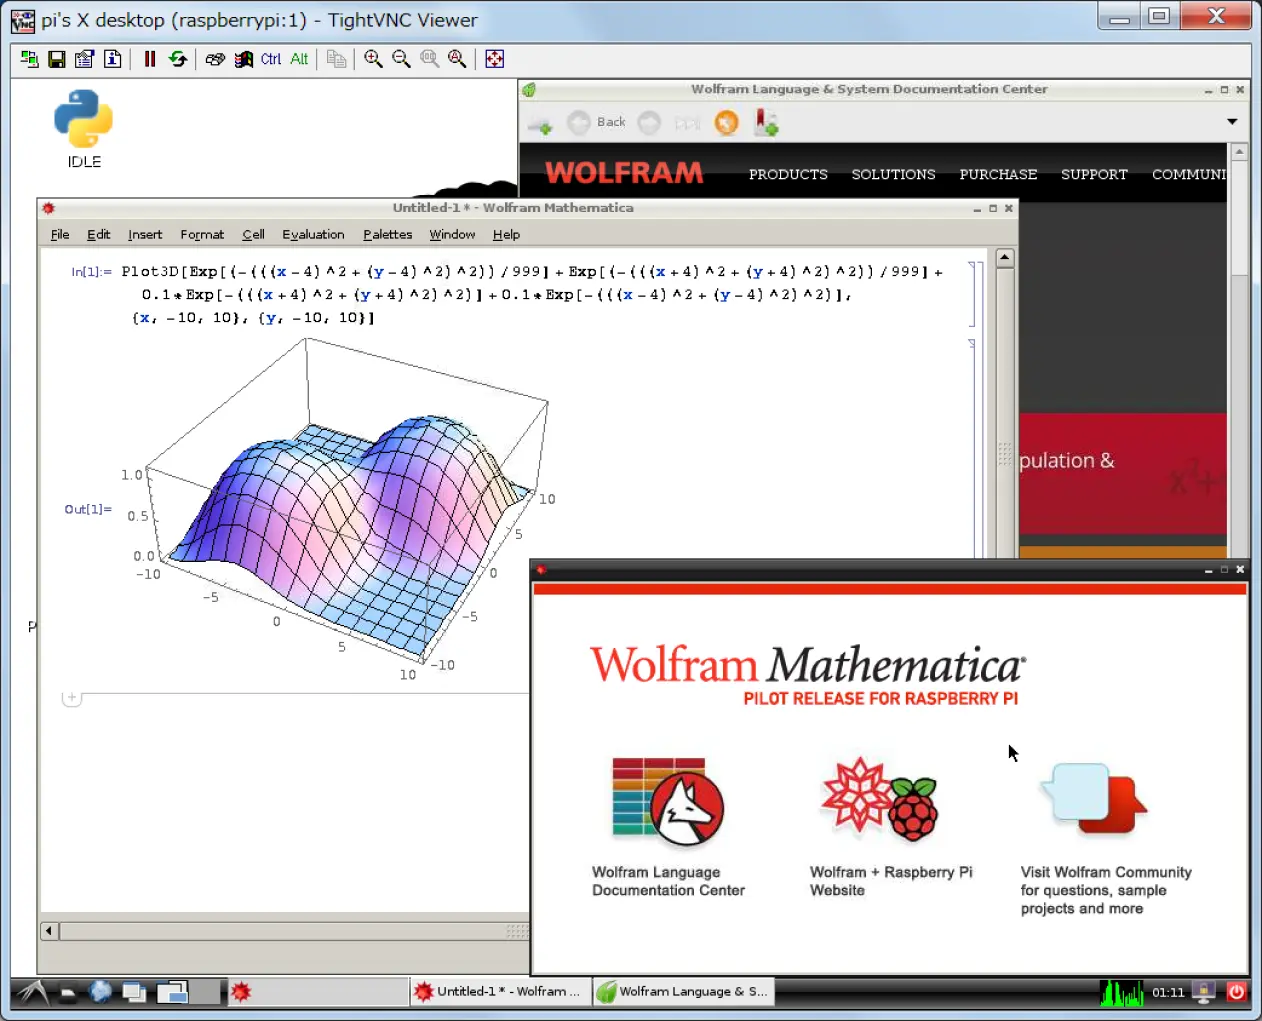Toggle the Ctrl key in the TightVNC toolbar
Screen dimensions: 1262x1021
[269, 59]
